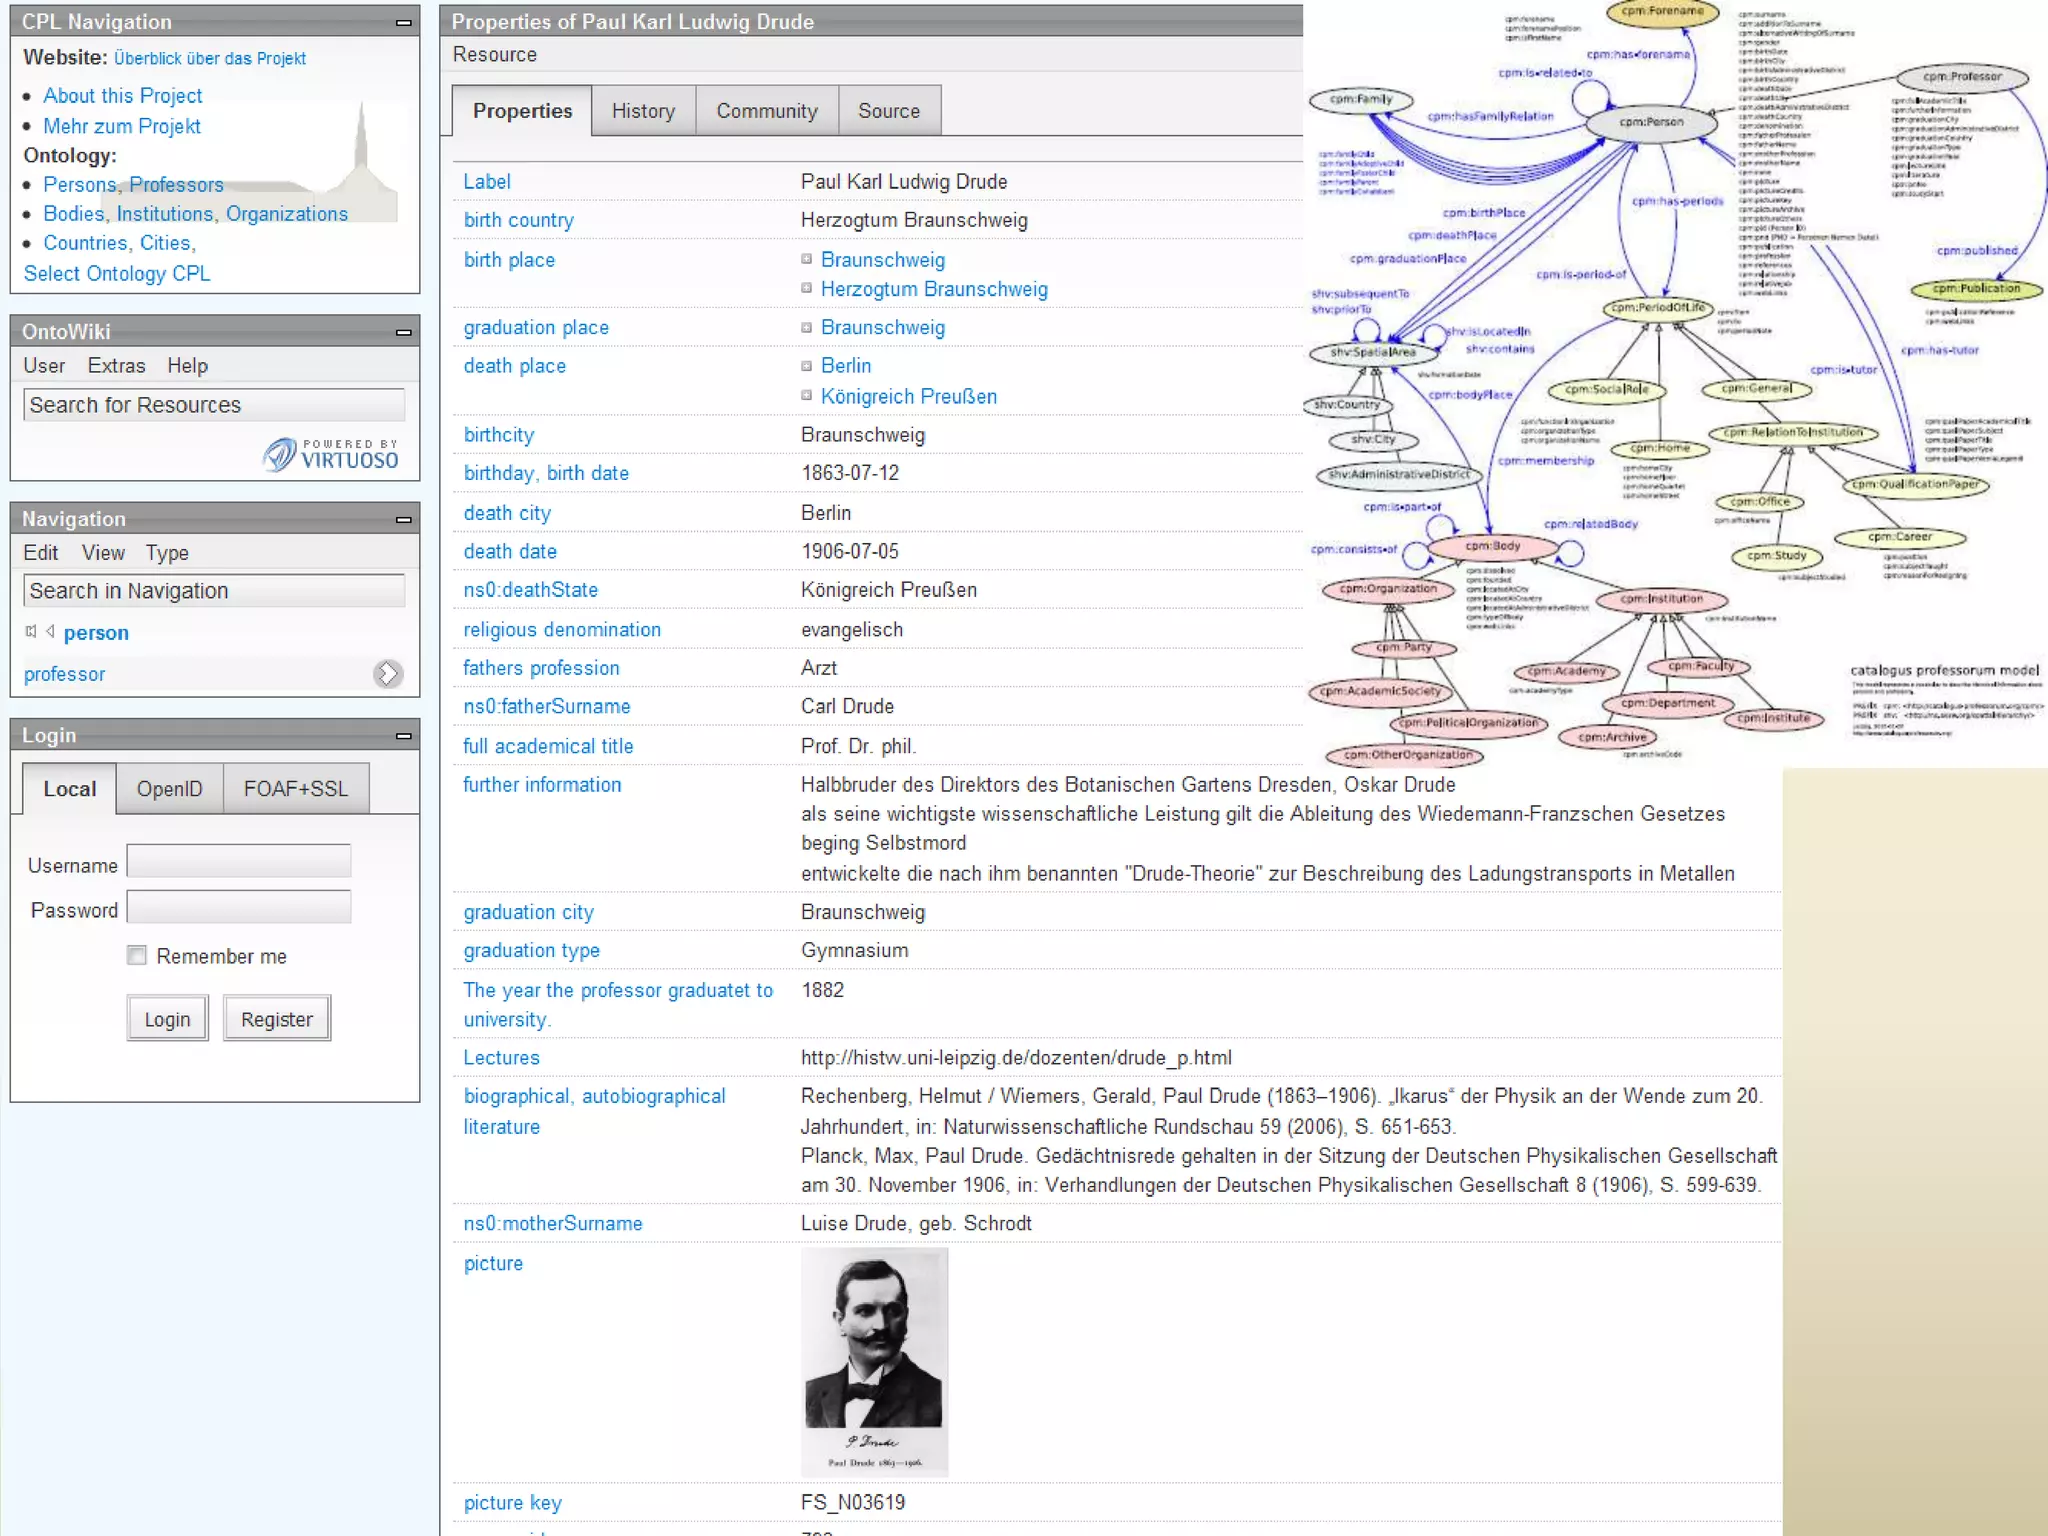The height and width of the screenshot is (1536, 2048).
Task: Click the ns0:fatherSurname property link
Action: (546, 707)
